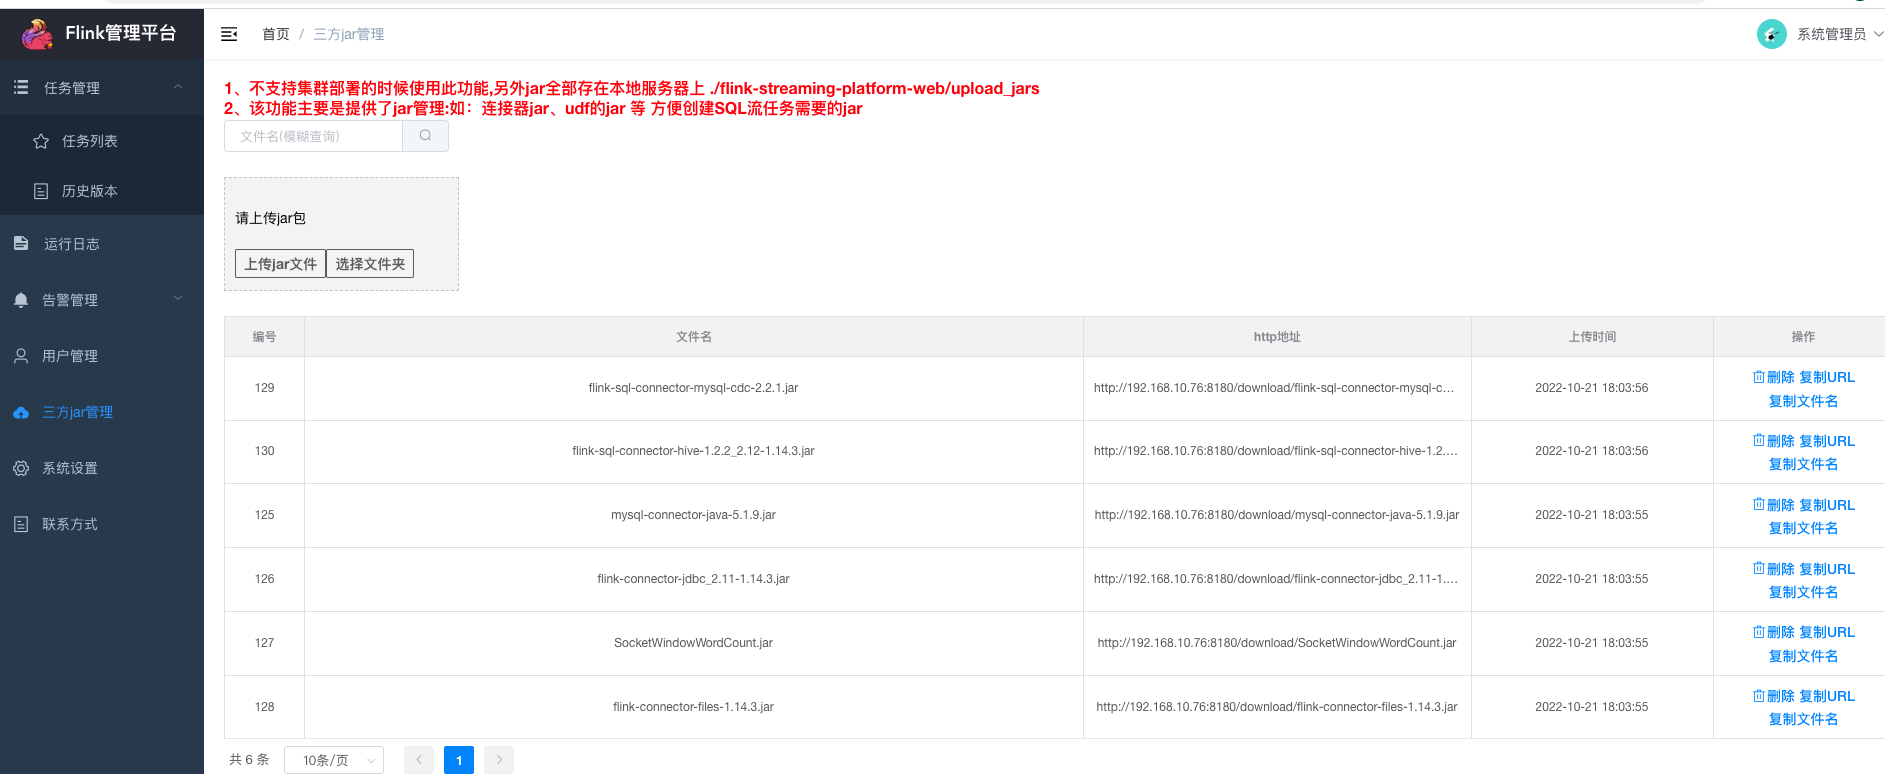Viewport: 1885px width, 774px height.
Task: Click the cloud upload icon beside 三方jar管理
Action: point(21,412)
